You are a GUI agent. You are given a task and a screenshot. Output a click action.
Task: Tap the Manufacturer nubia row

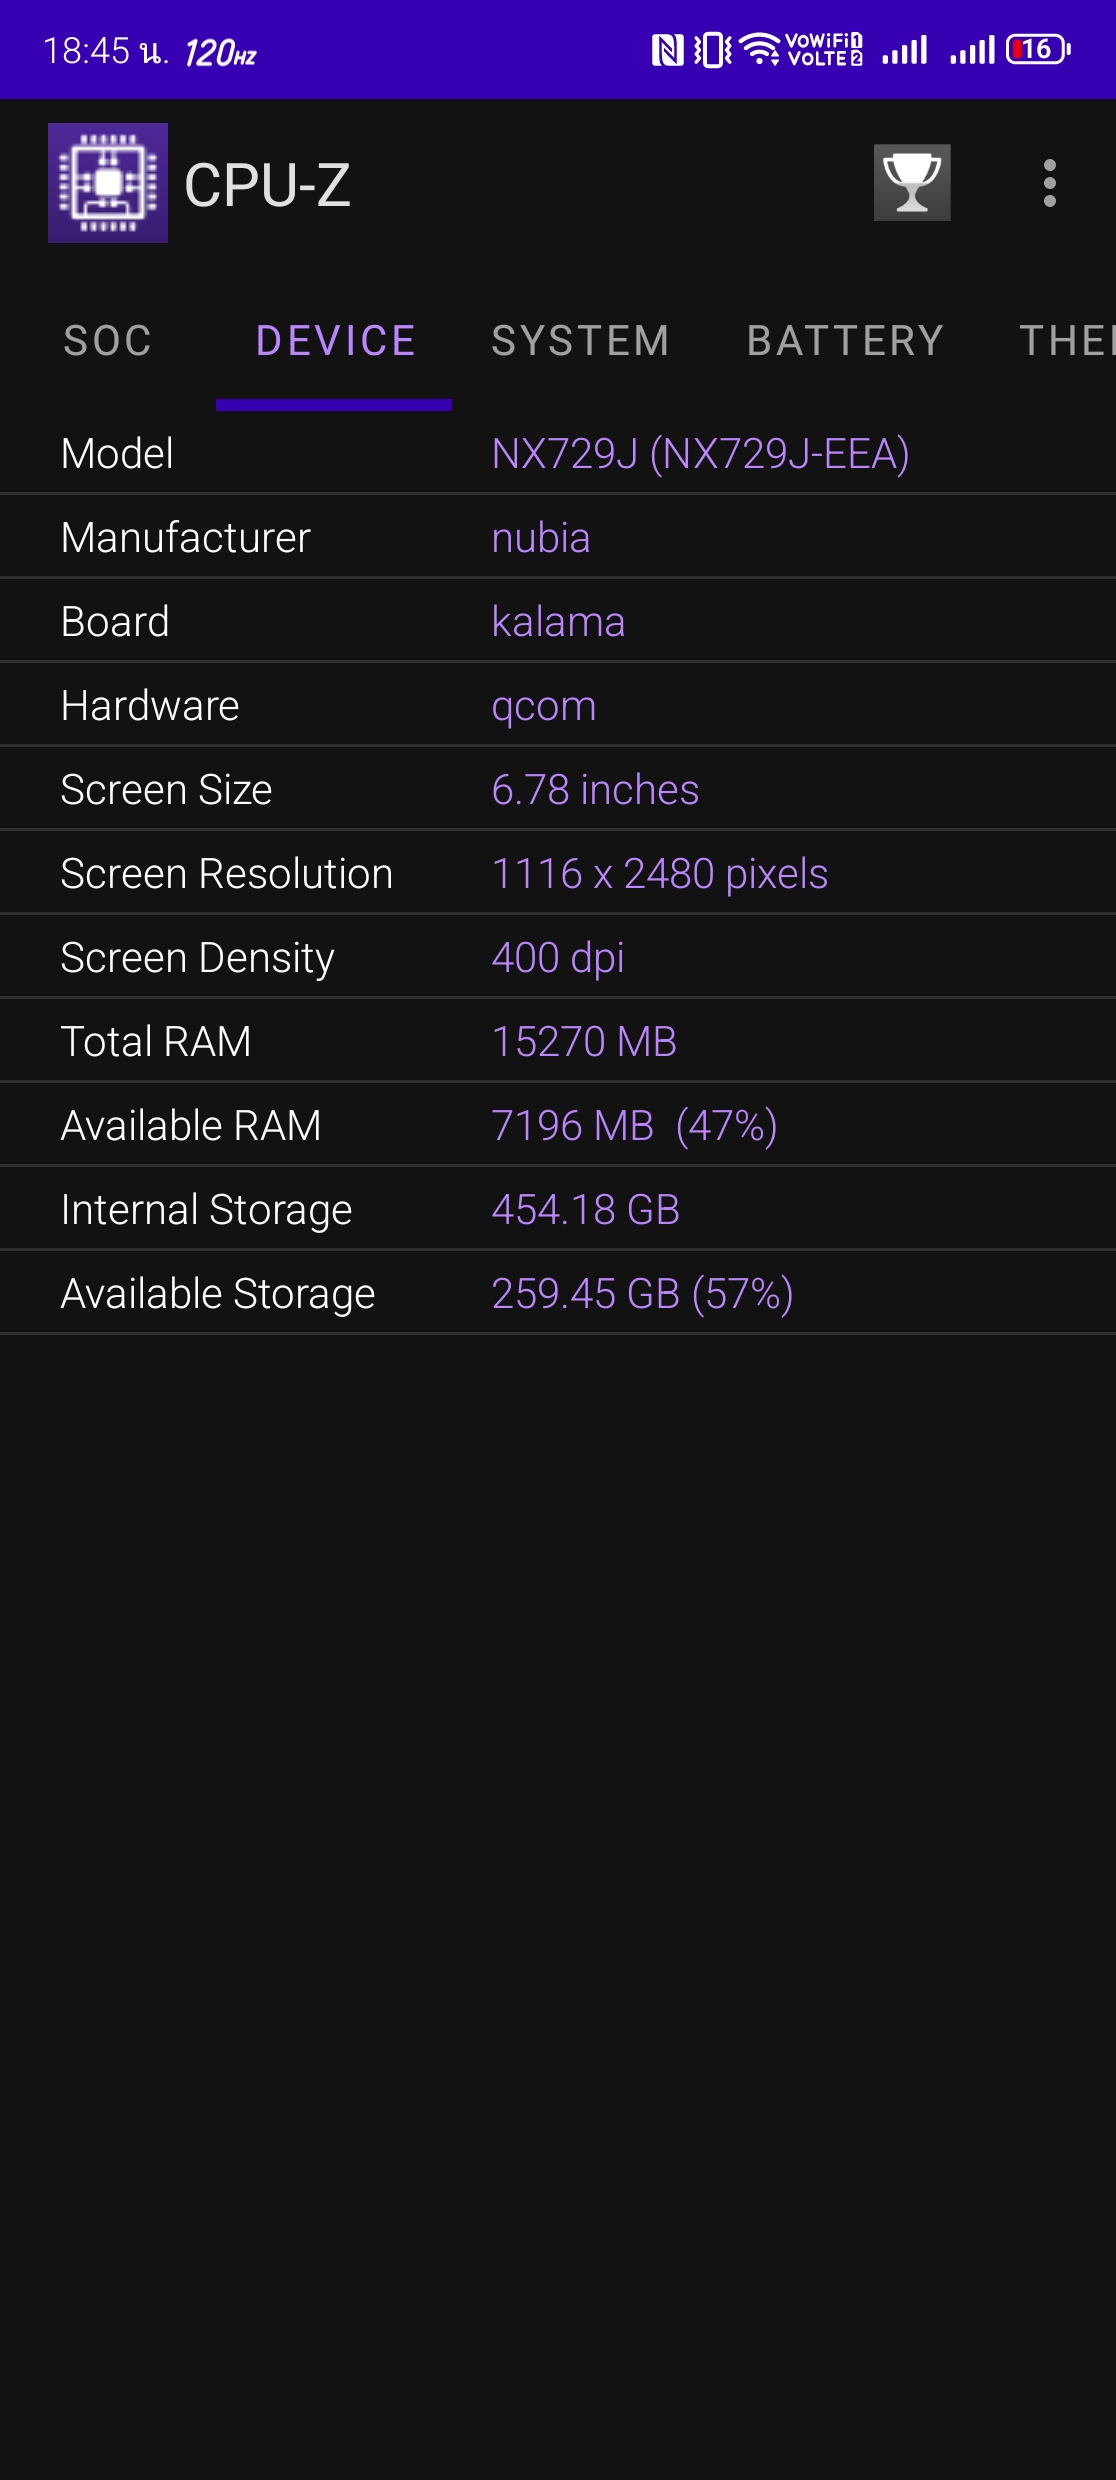click(558, 537)
